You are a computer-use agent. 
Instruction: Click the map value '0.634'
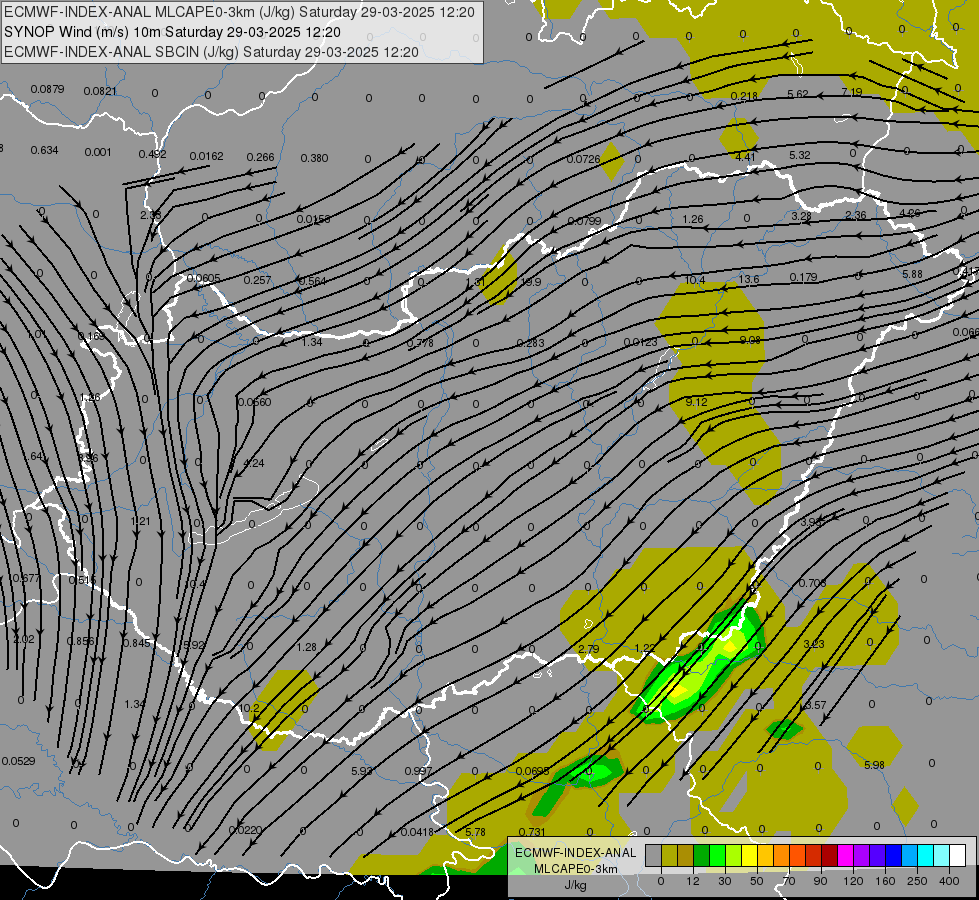pyautogui.click(x=44, y=150)
